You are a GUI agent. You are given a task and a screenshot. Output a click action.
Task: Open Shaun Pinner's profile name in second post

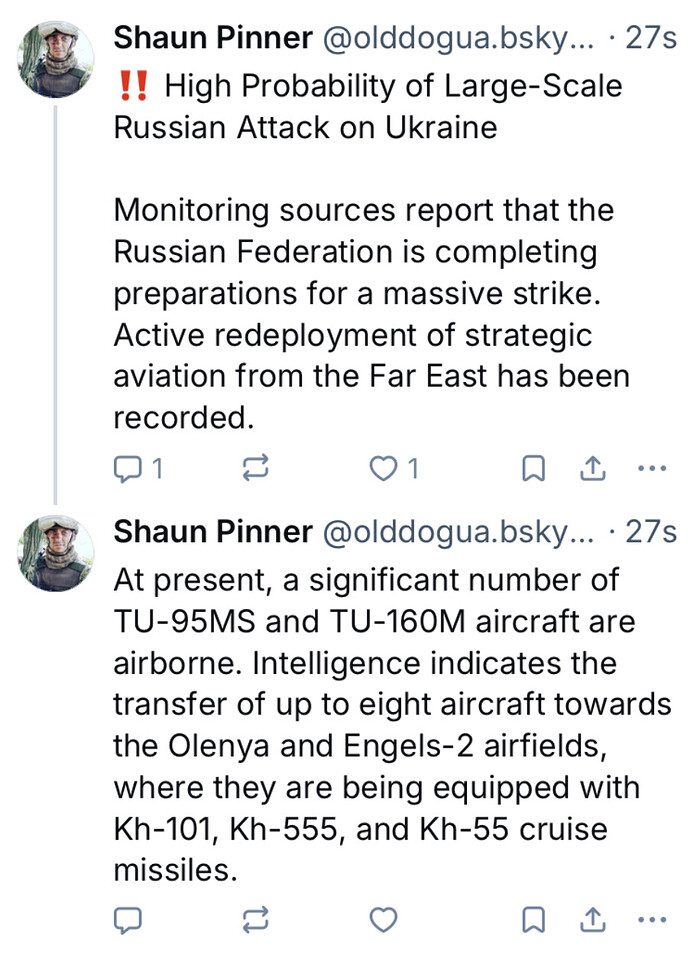(213, 532)
